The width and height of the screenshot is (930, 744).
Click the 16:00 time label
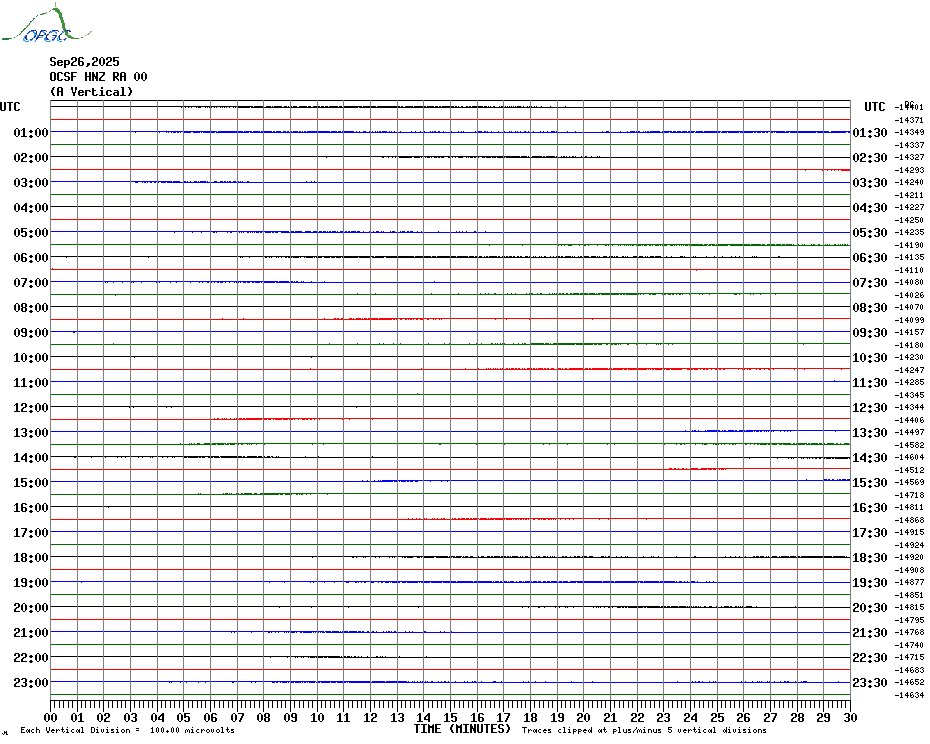31,507
